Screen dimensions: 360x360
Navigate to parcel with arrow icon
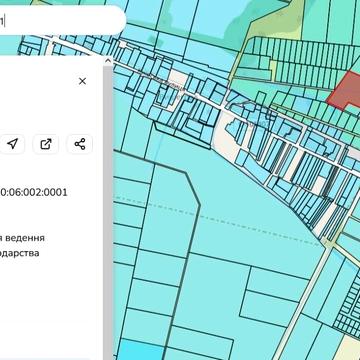(12, 144)
